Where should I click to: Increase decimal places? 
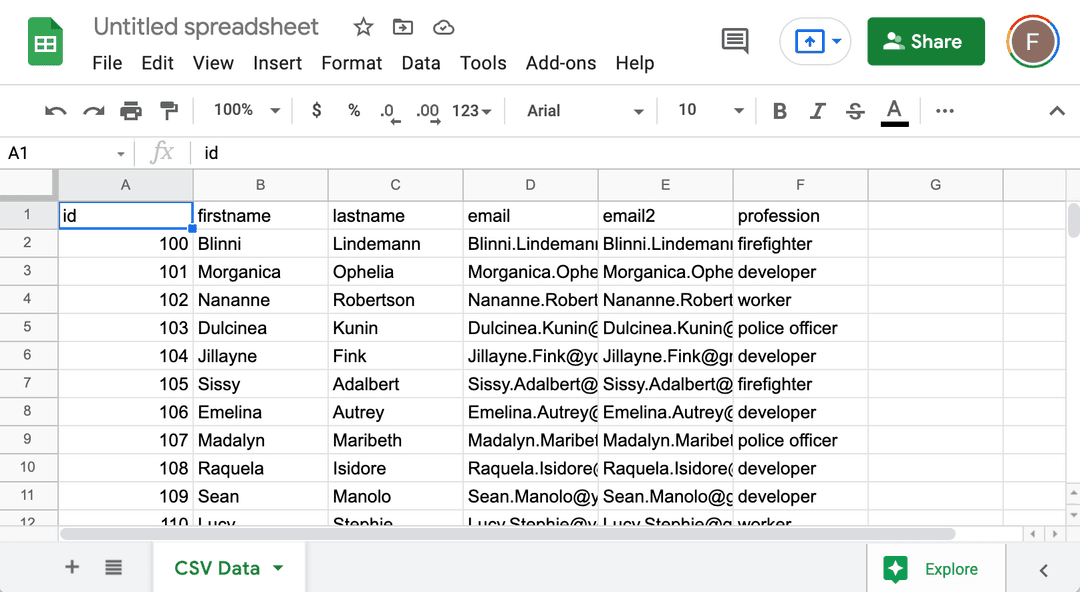click(427, 110)
